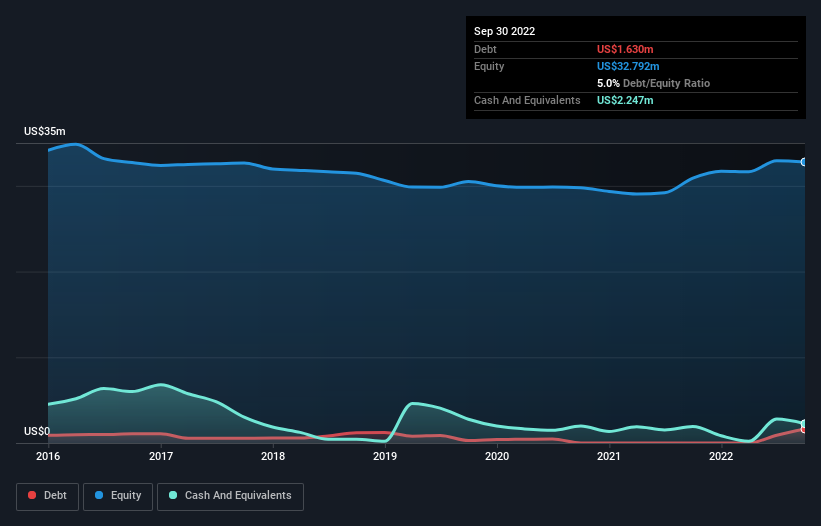Image resolution: width=821 pixels, height=526 pixels.
Task: Toggle the Debt legend button
Action: 48,496
